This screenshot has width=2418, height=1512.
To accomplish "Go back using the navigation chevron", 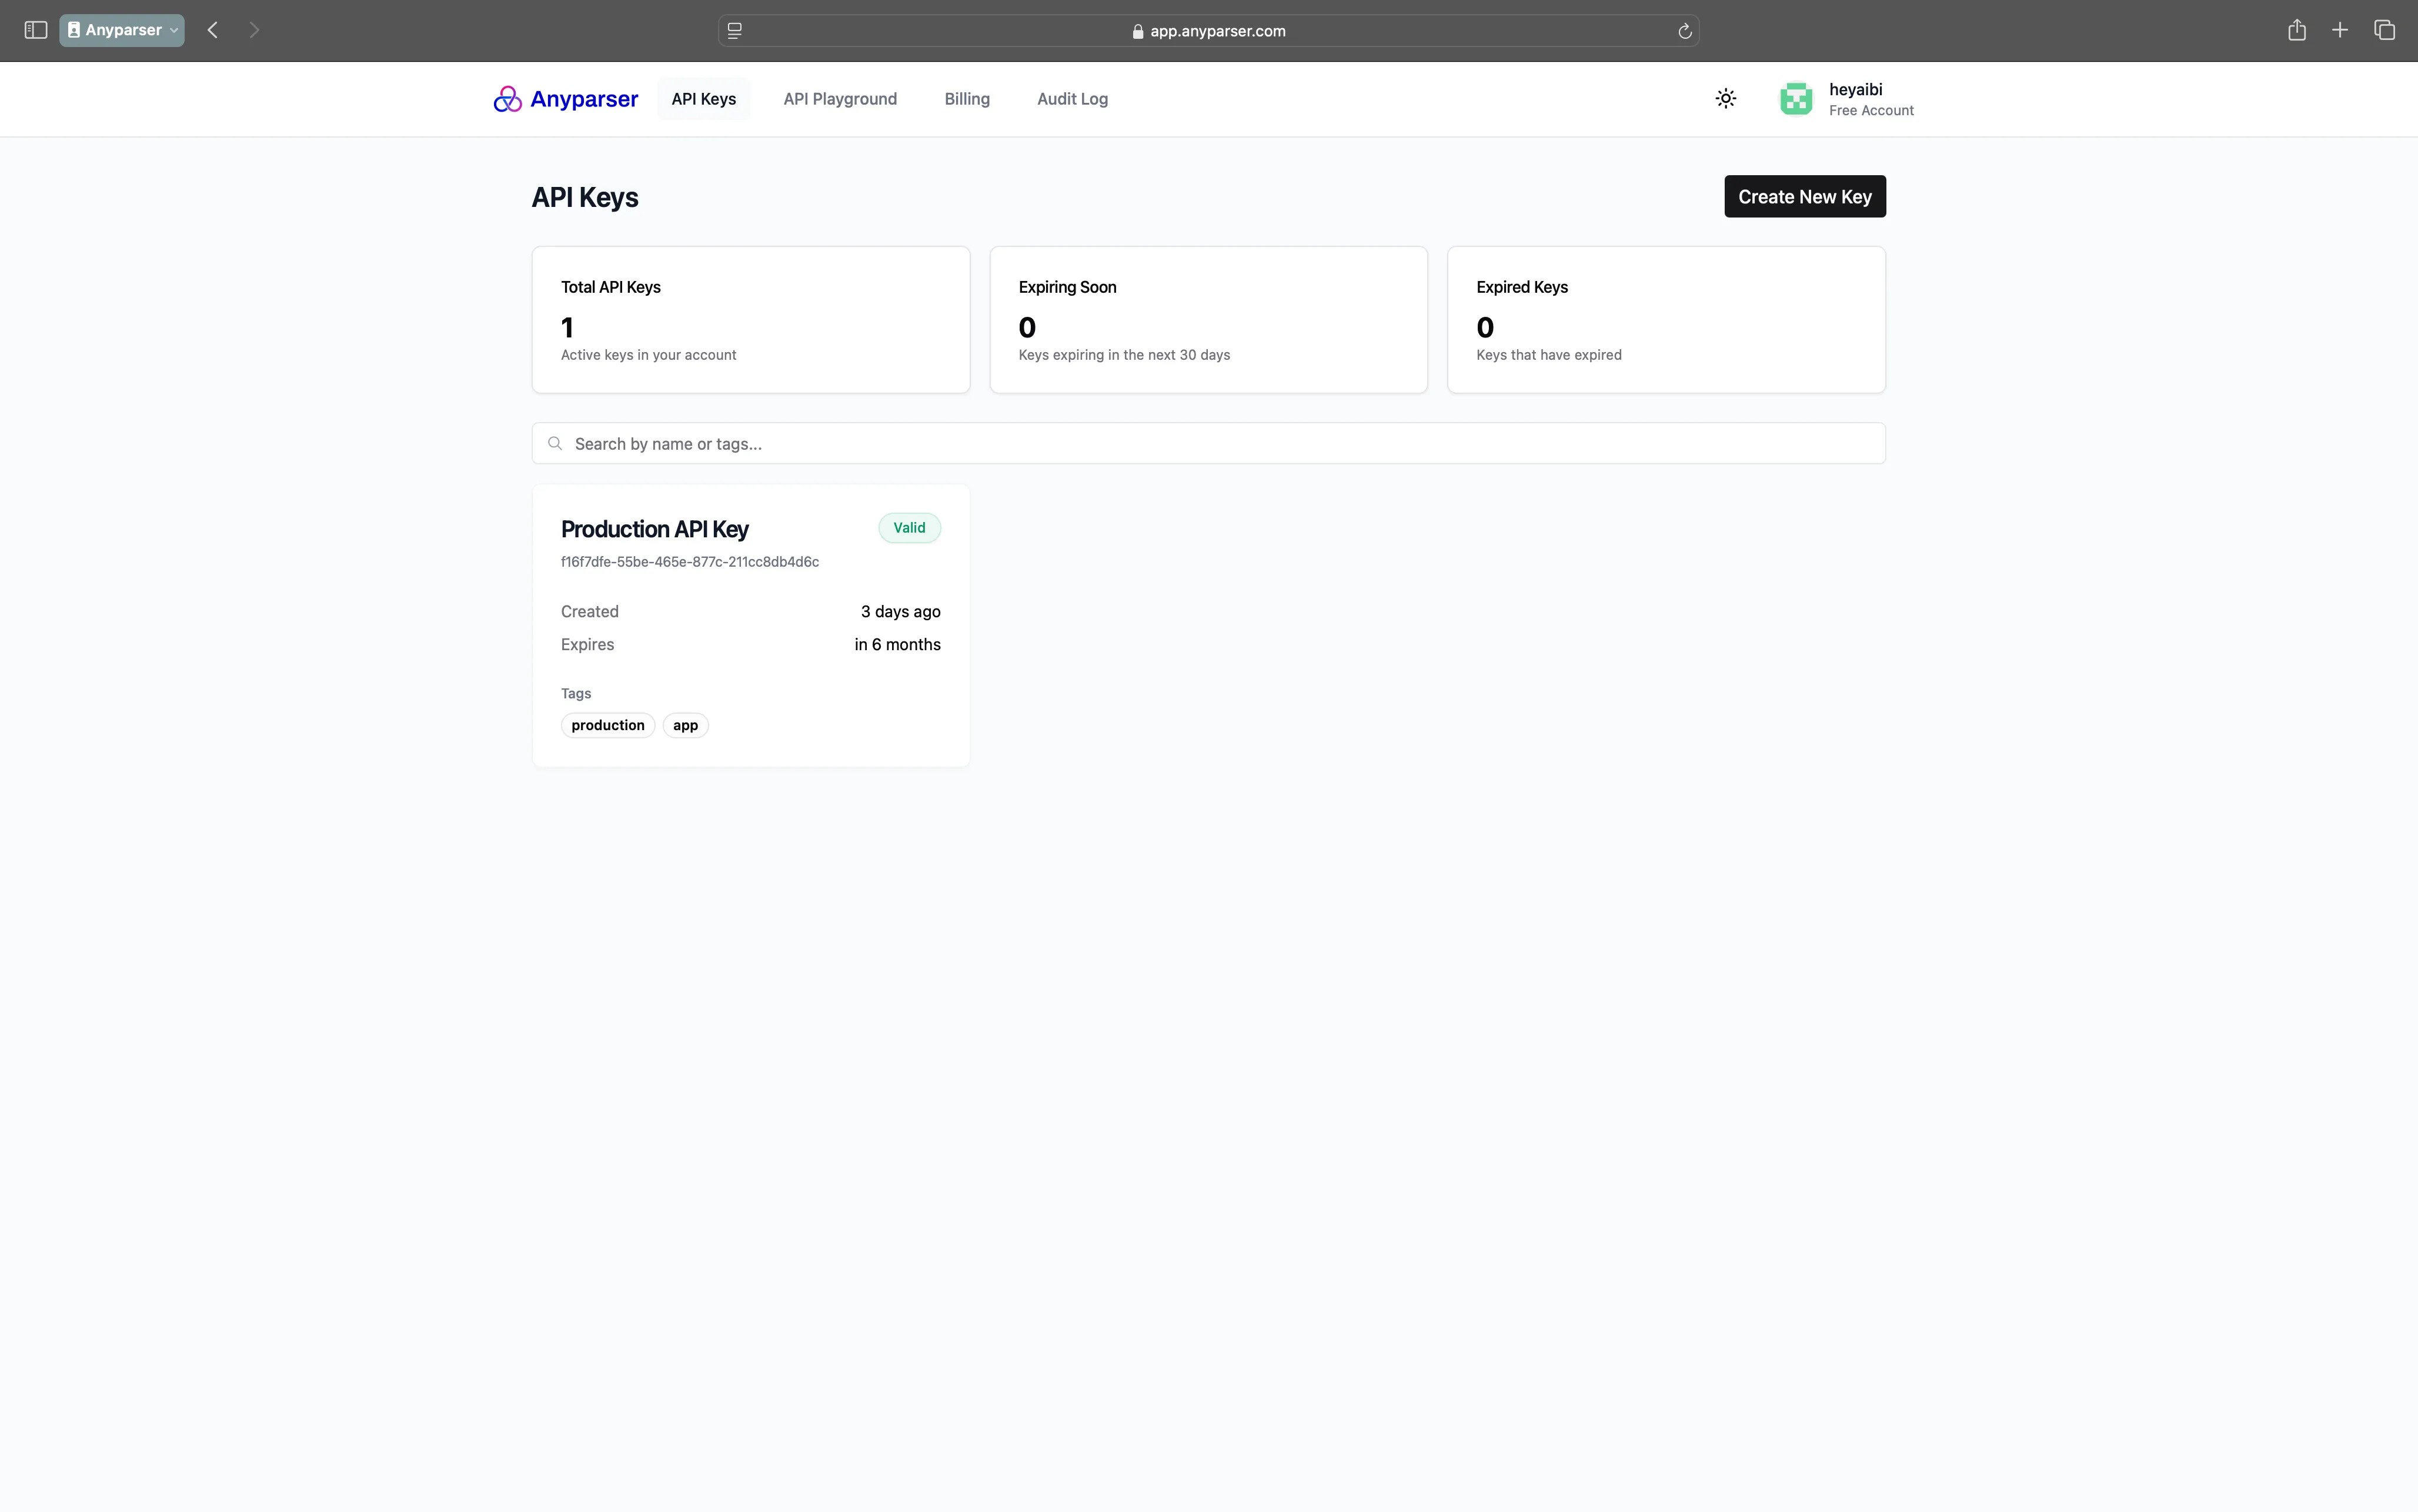I will click(x=212, y=30).
